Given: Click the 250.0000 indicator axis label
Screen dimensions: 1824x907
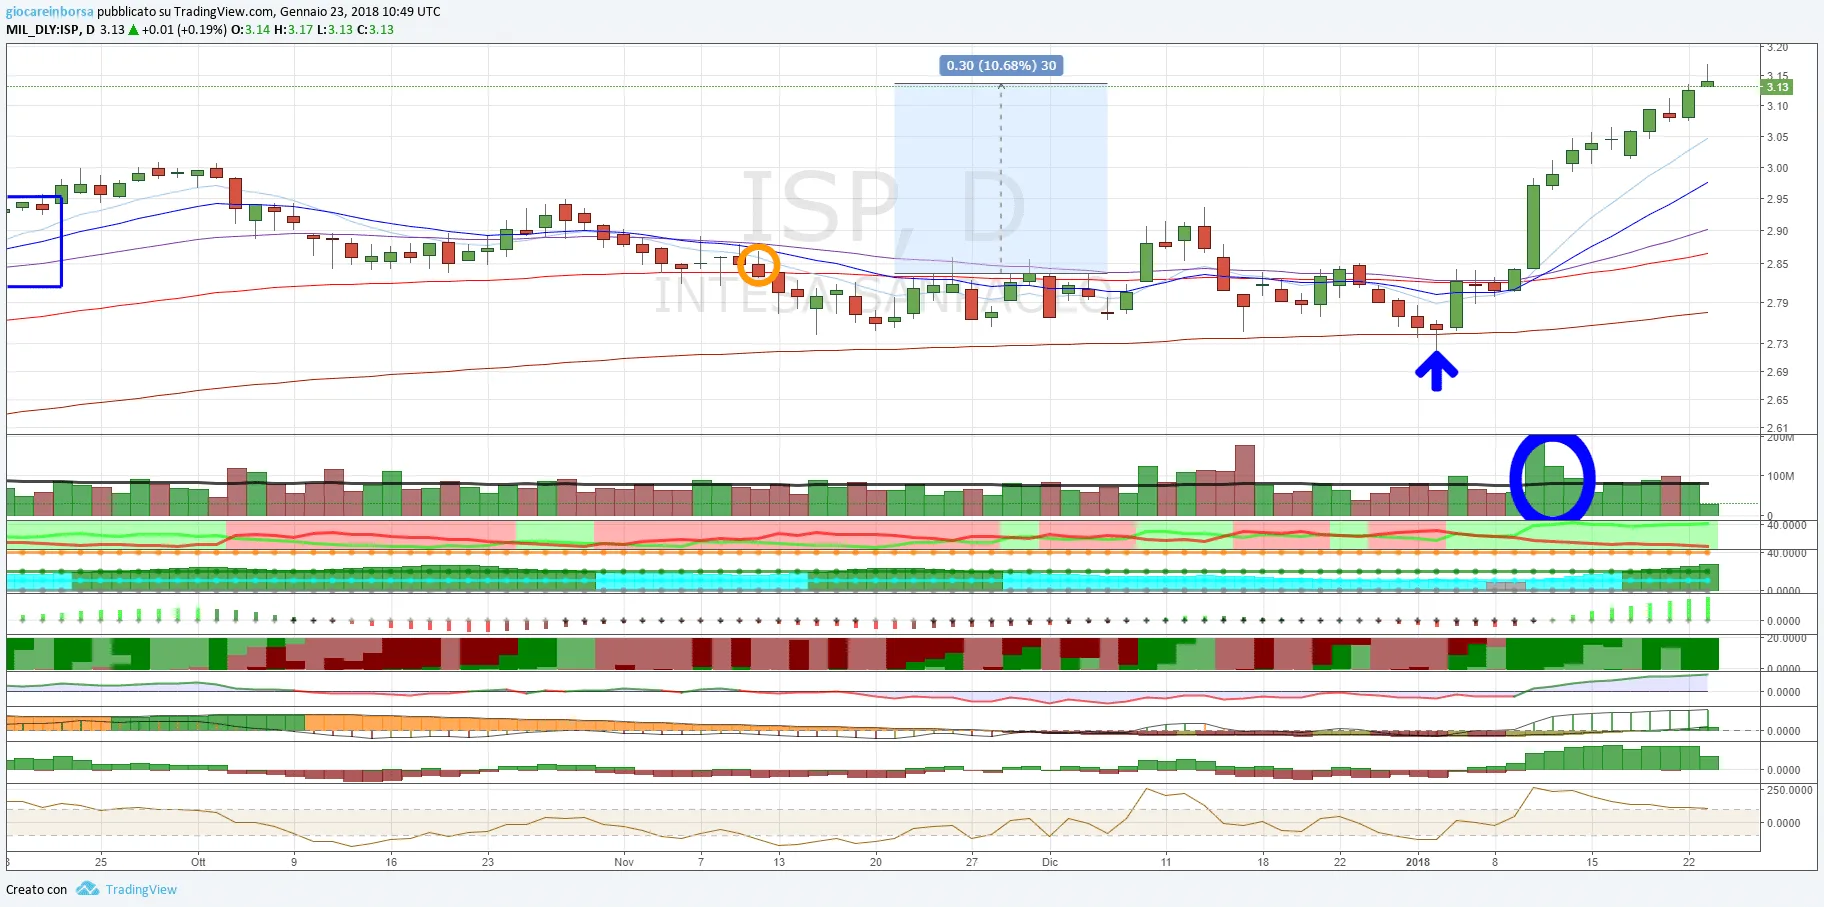Looking at the screenshot, I should pyautogui.click(x=1789, y=790).
